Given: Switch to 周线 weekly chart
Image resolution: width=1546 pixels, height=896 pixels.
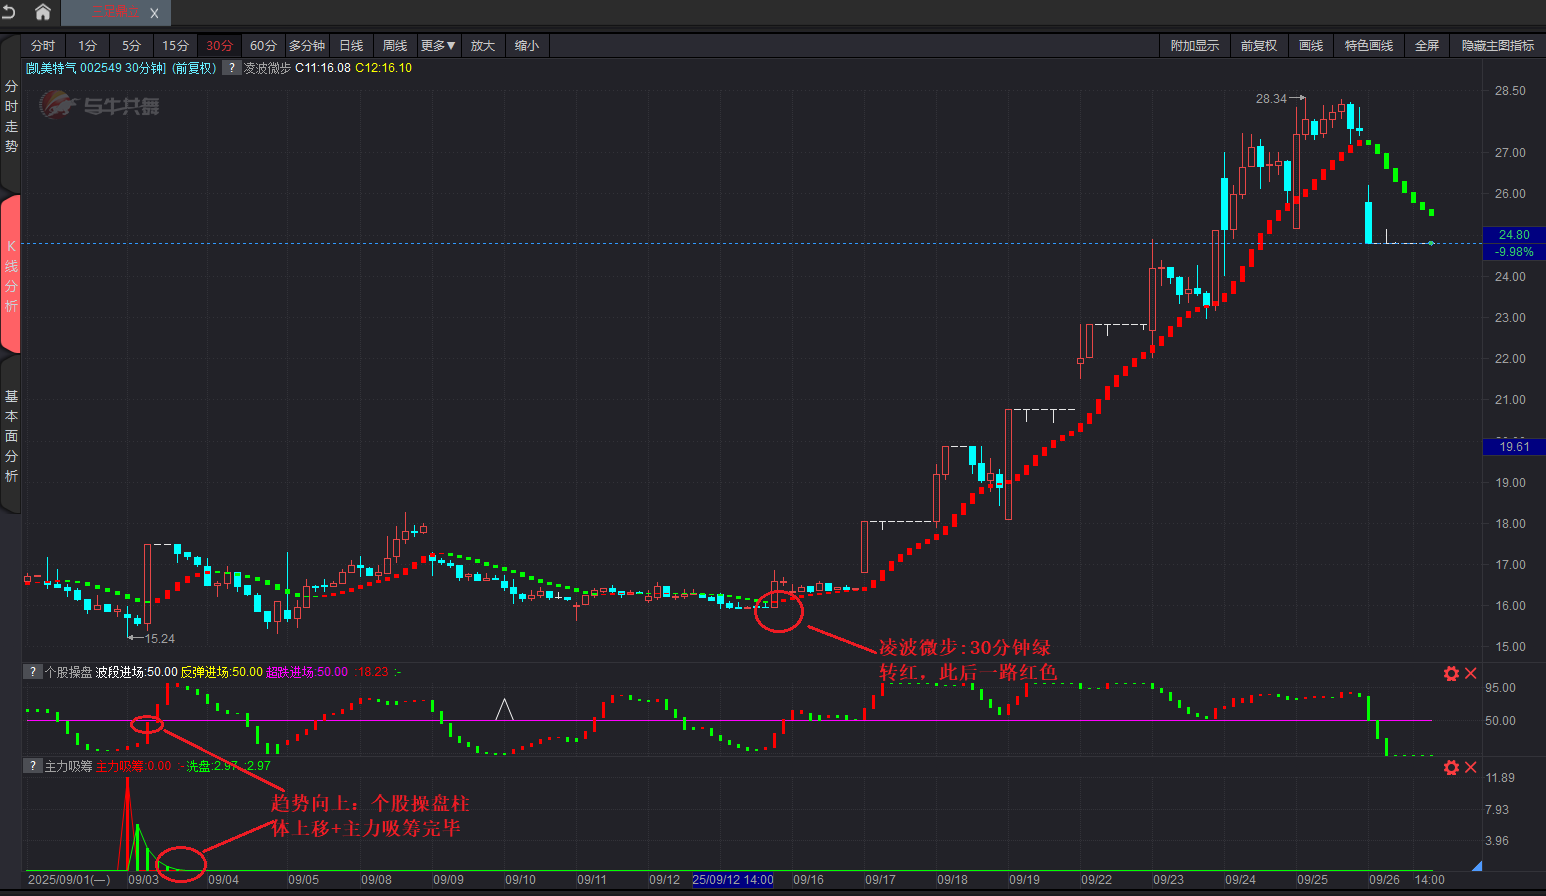Looking at the screenshot, I should 395,46.
